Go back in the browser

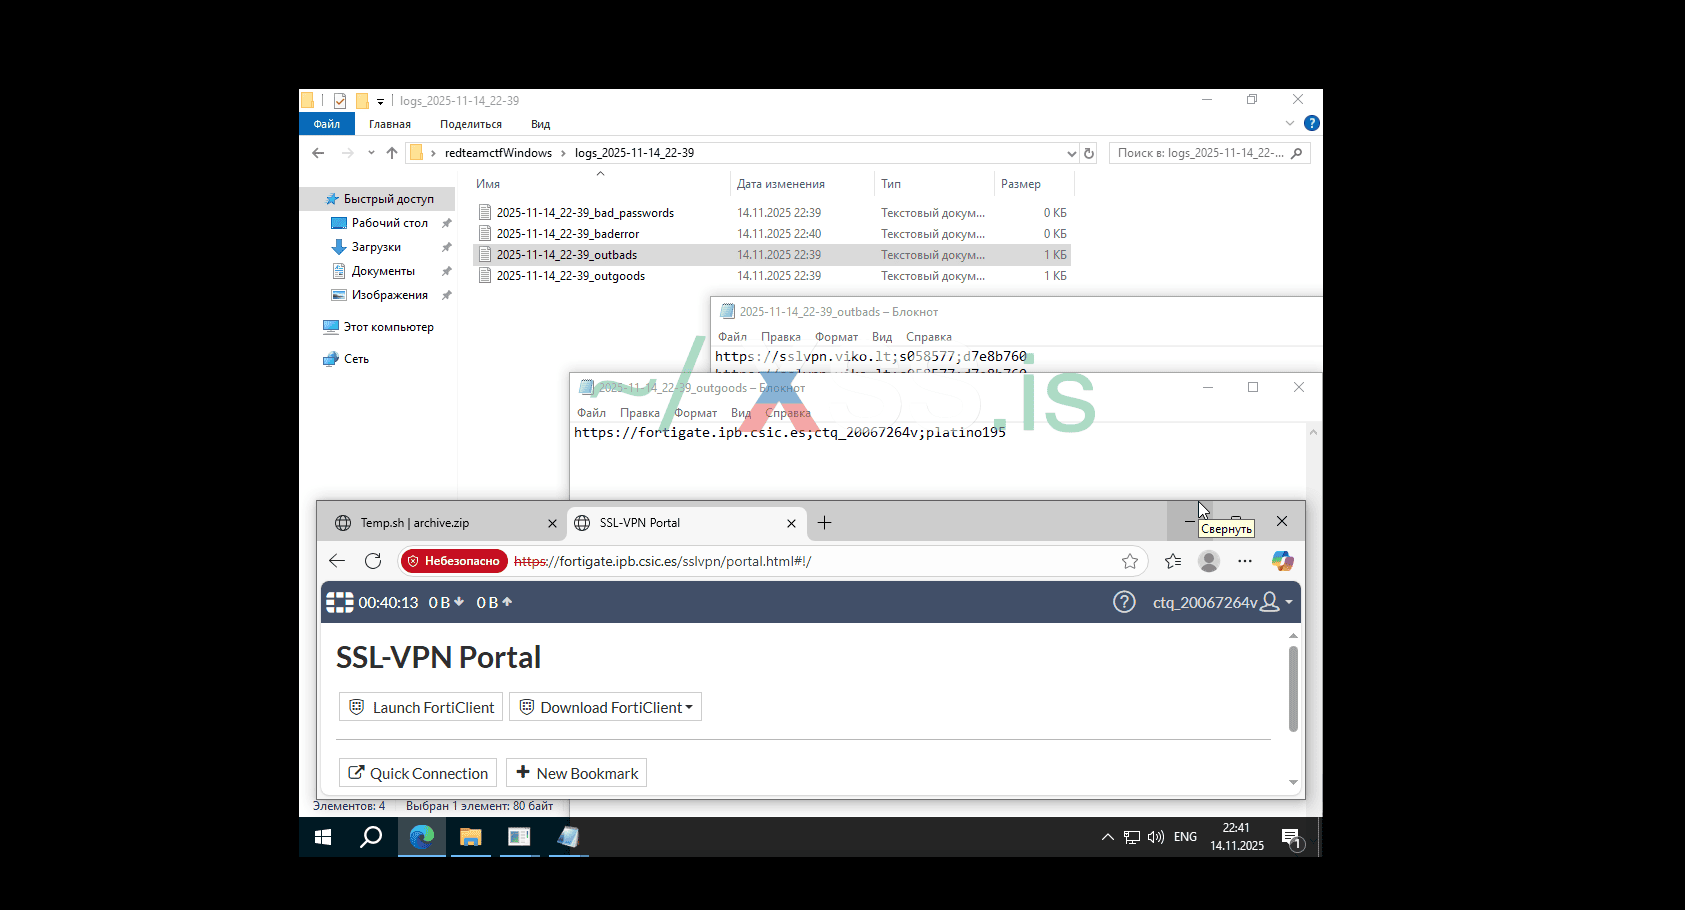click(337, 561)
